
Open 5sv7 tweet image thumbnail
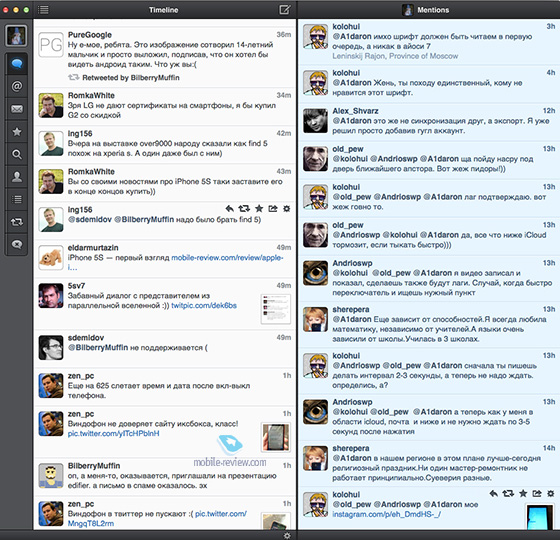pos(275,309)
